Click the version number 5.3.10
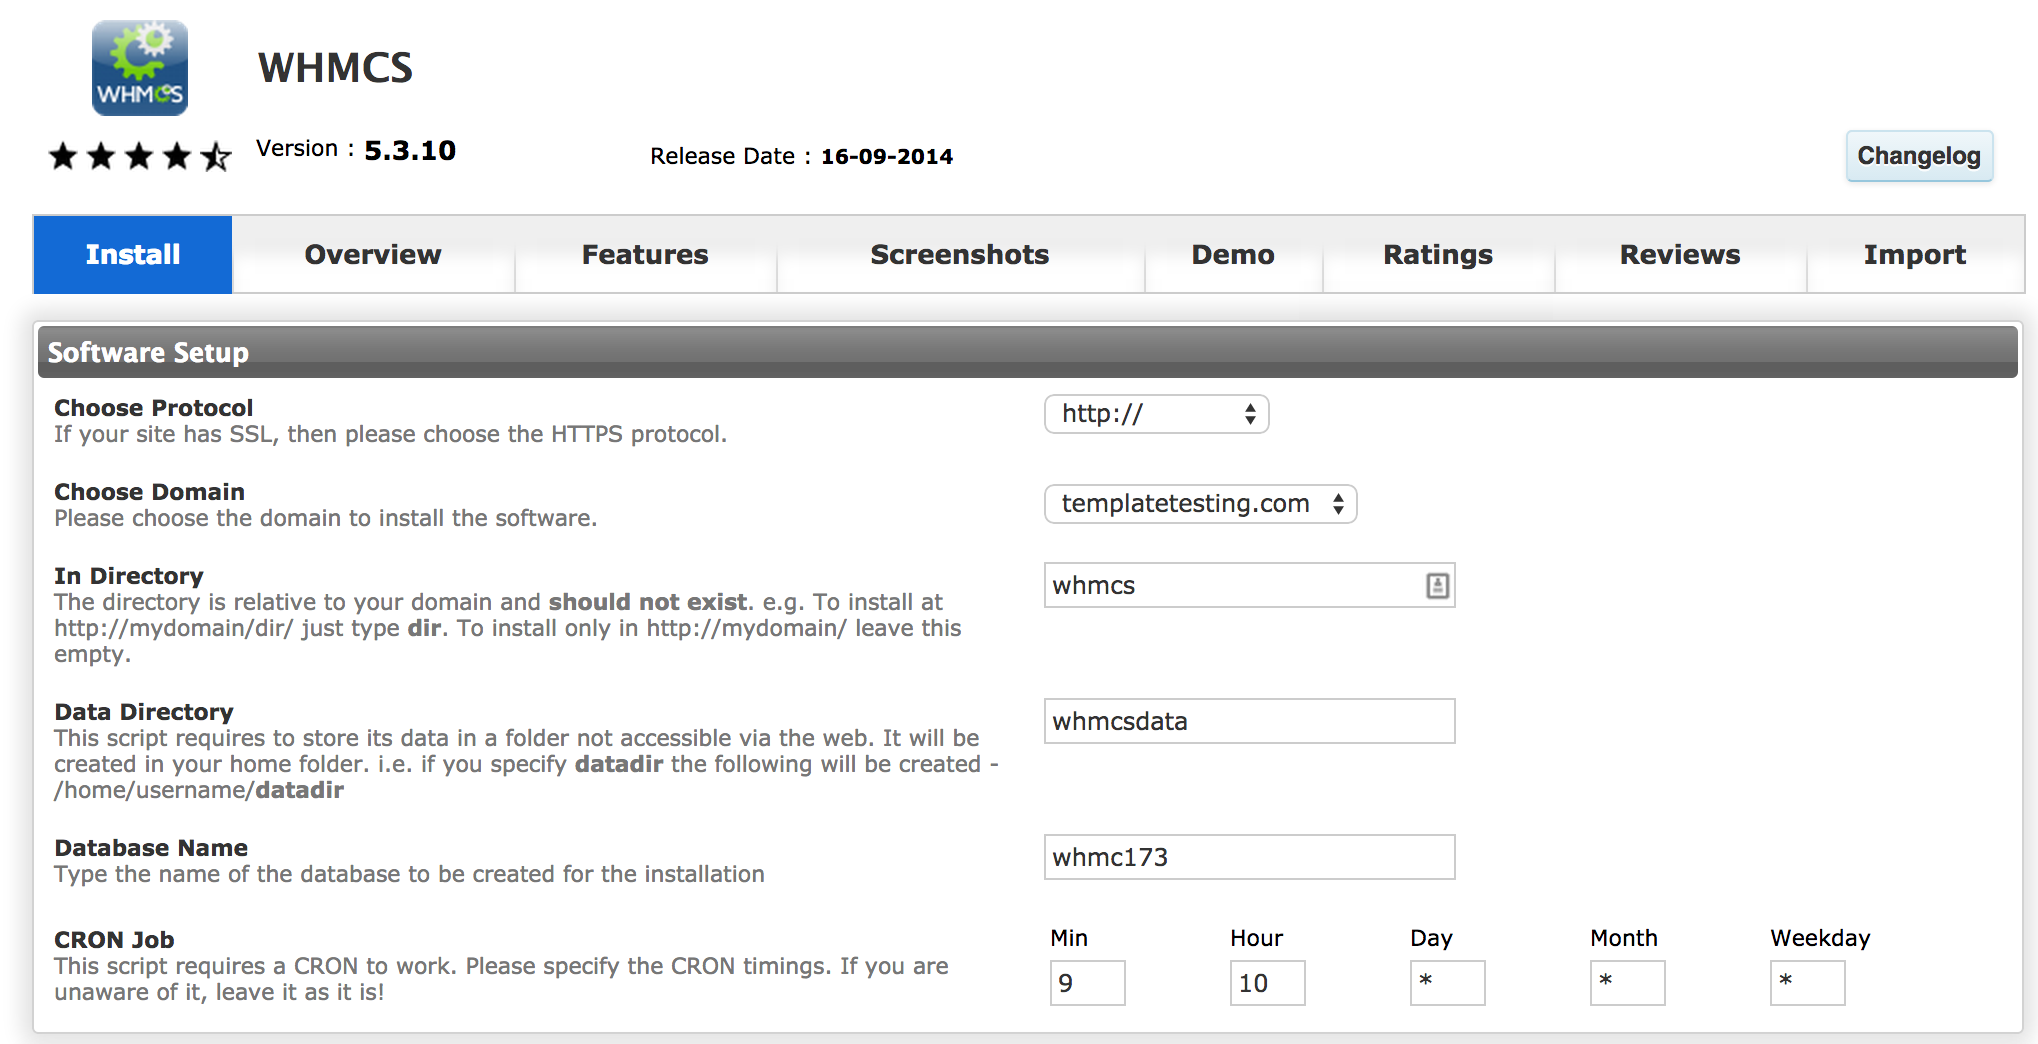 pyautogui.click(x=410, y=150)
